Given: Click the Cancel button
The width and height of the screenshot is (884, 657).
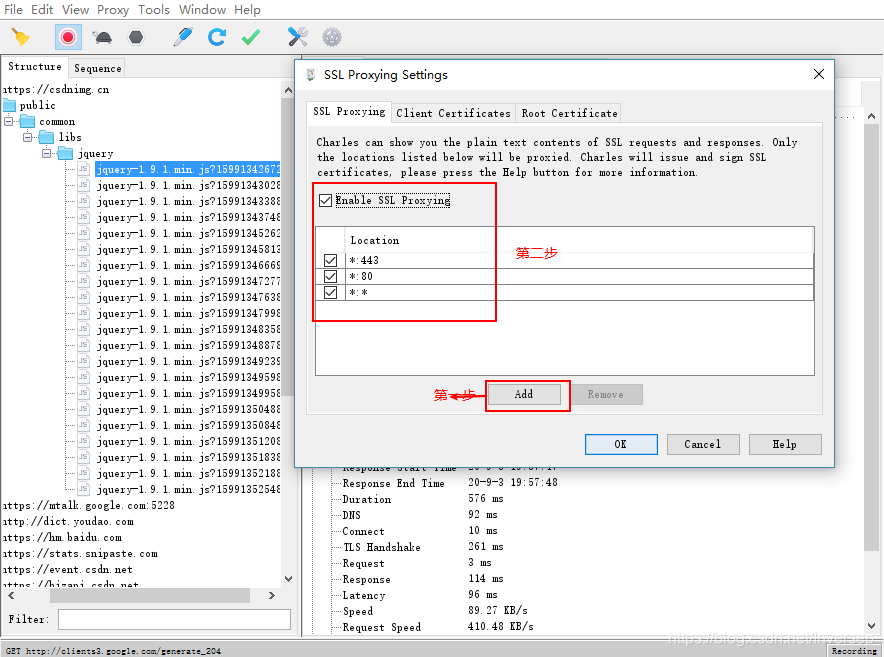Looking at the screenshot, I should click(702, 444).
